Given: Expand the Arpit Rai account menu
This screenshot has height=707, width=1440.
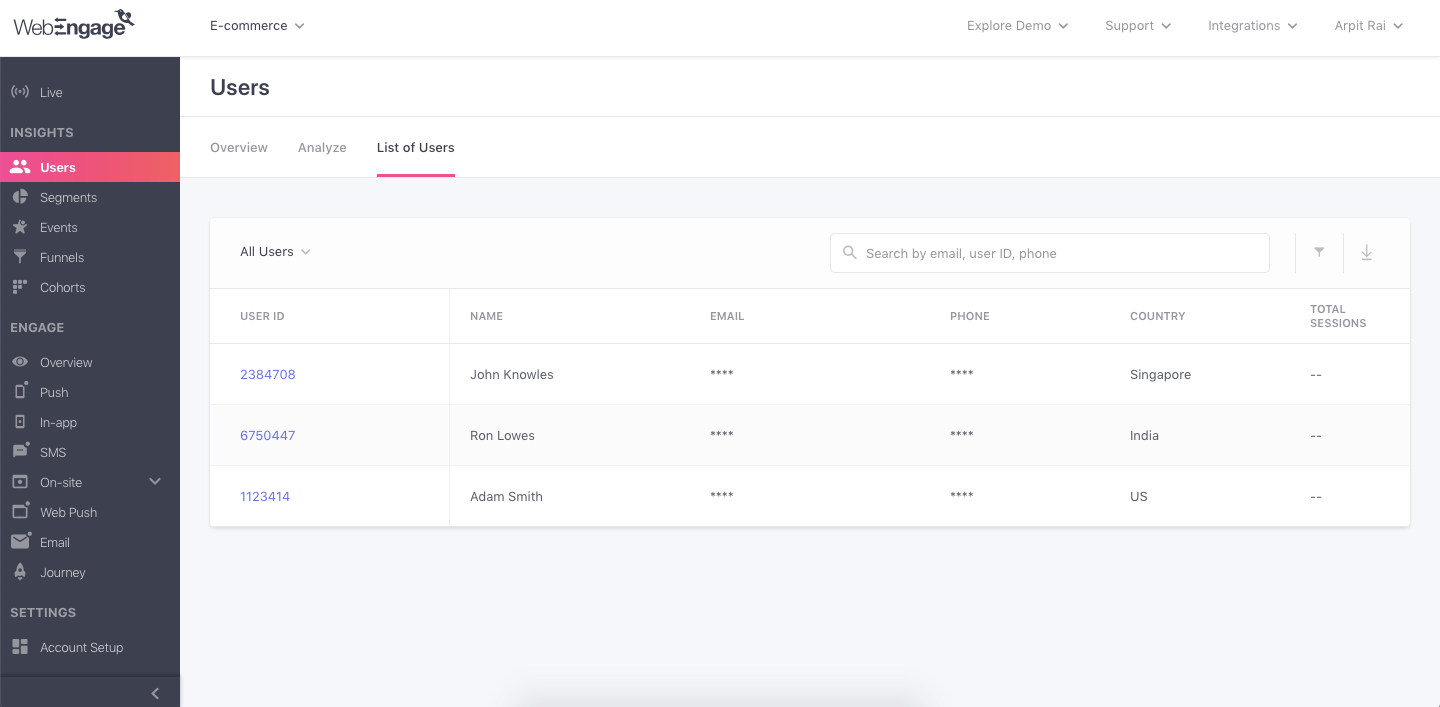Looking at the screenshot, I should [1368, 25].
